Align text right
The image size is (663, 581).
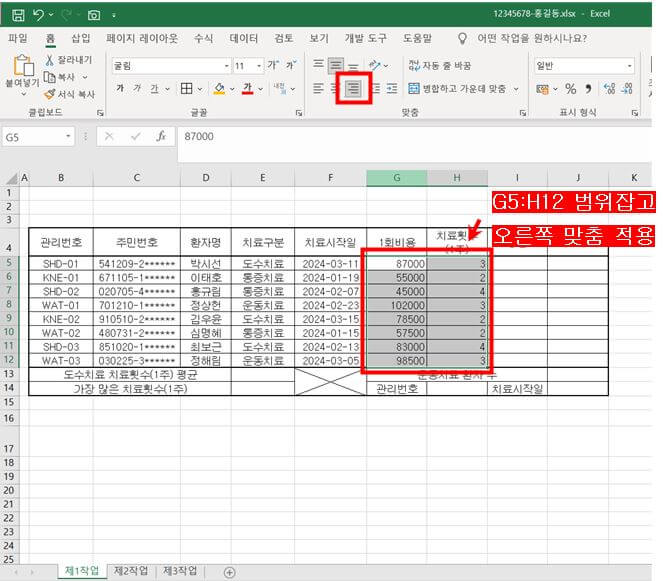[x=353, y=88]
